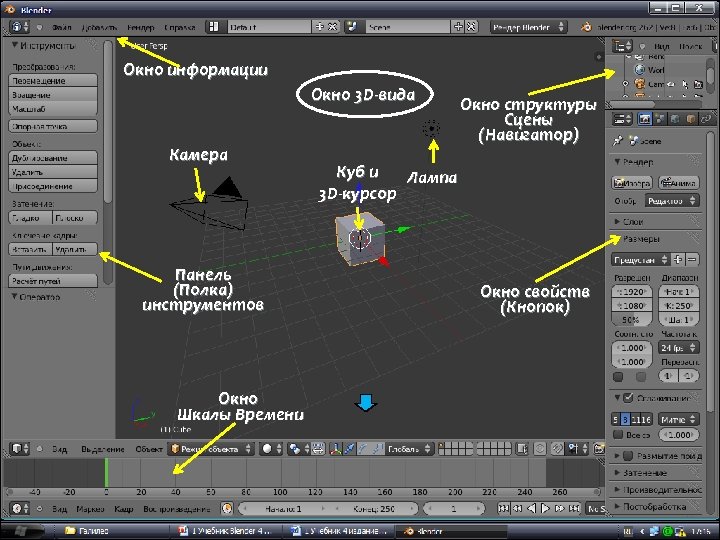
Task: Open the render presets dropdown
Action: coord(640,259)
